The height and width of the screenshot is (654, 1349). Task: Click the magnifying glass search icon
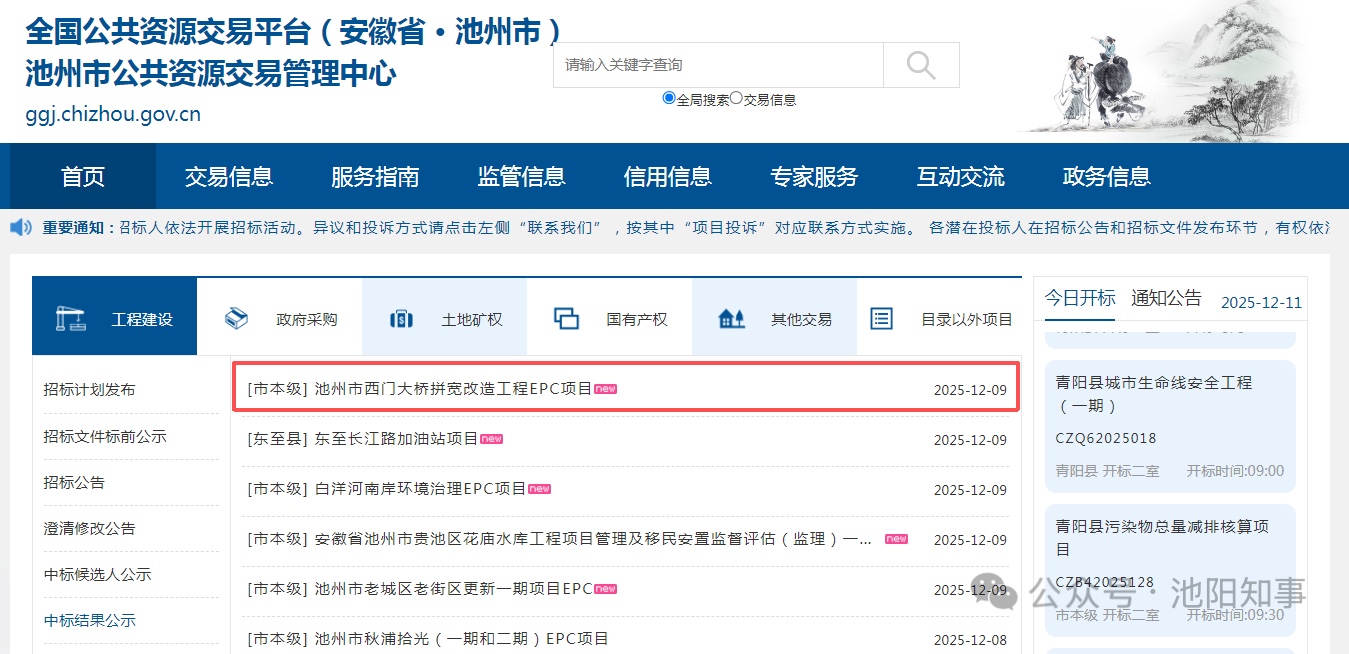920,65
